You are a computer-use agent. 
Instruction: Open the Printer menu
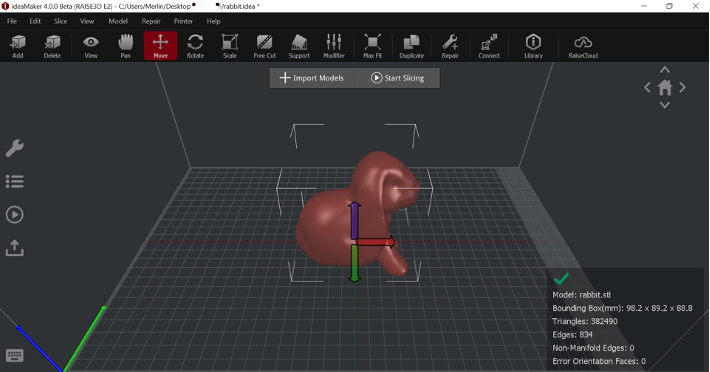pos(183,21)
